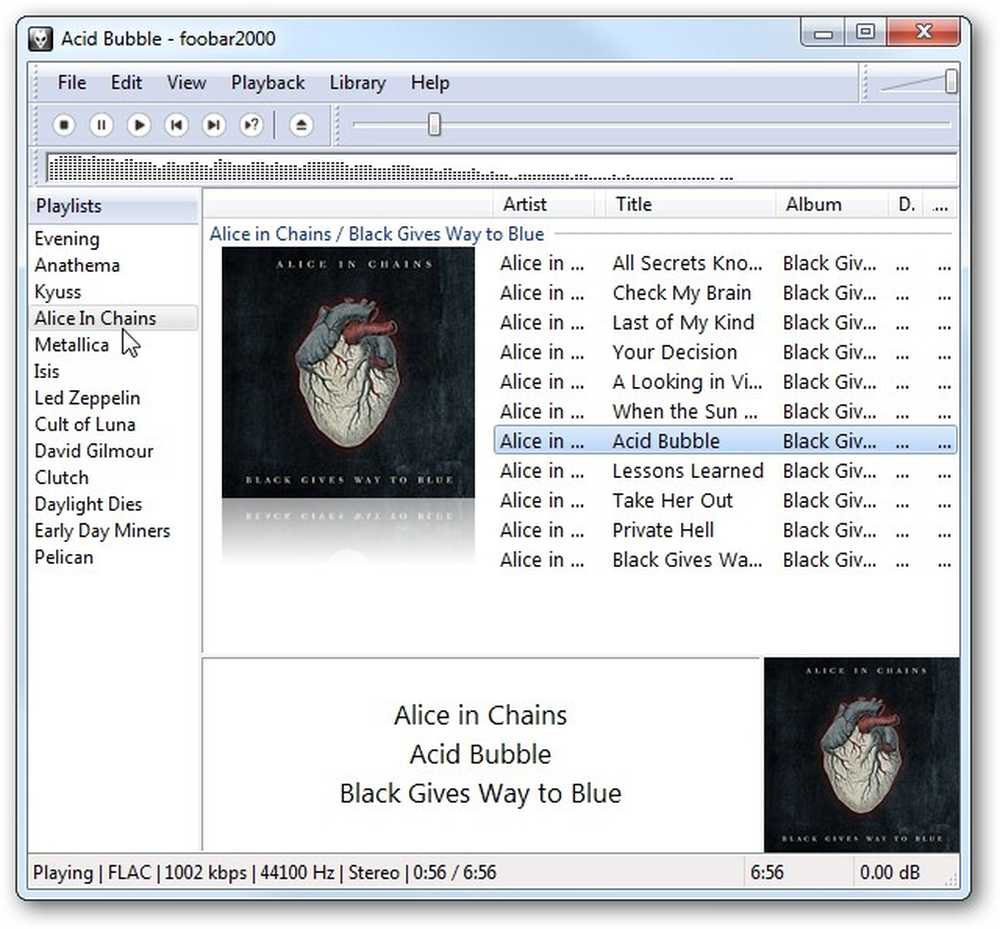Select the Metallica playlist
1000x929 pixels.
72,345
